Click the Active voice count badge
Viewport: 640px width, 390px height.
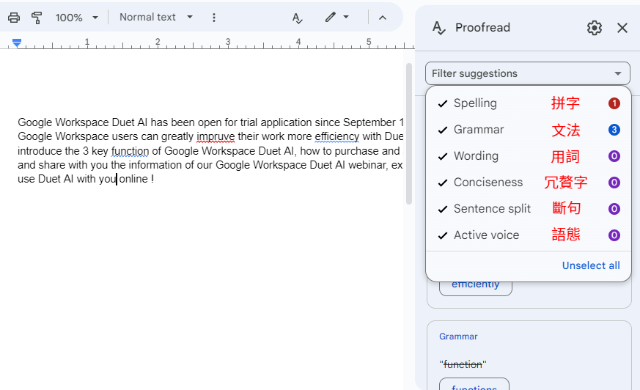click(x=614, y=235)
